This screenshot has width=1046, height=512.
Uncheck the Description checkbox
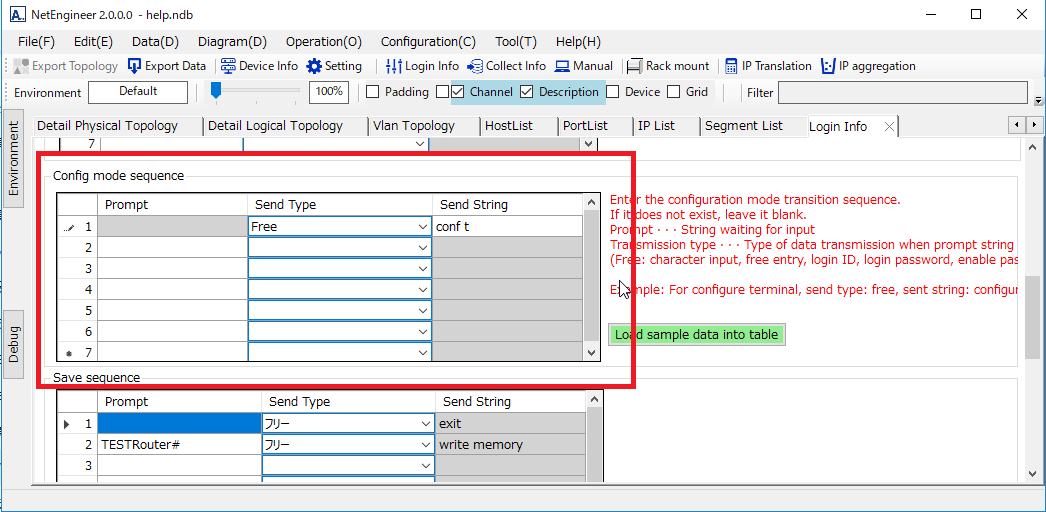click(x=527, y=92)
